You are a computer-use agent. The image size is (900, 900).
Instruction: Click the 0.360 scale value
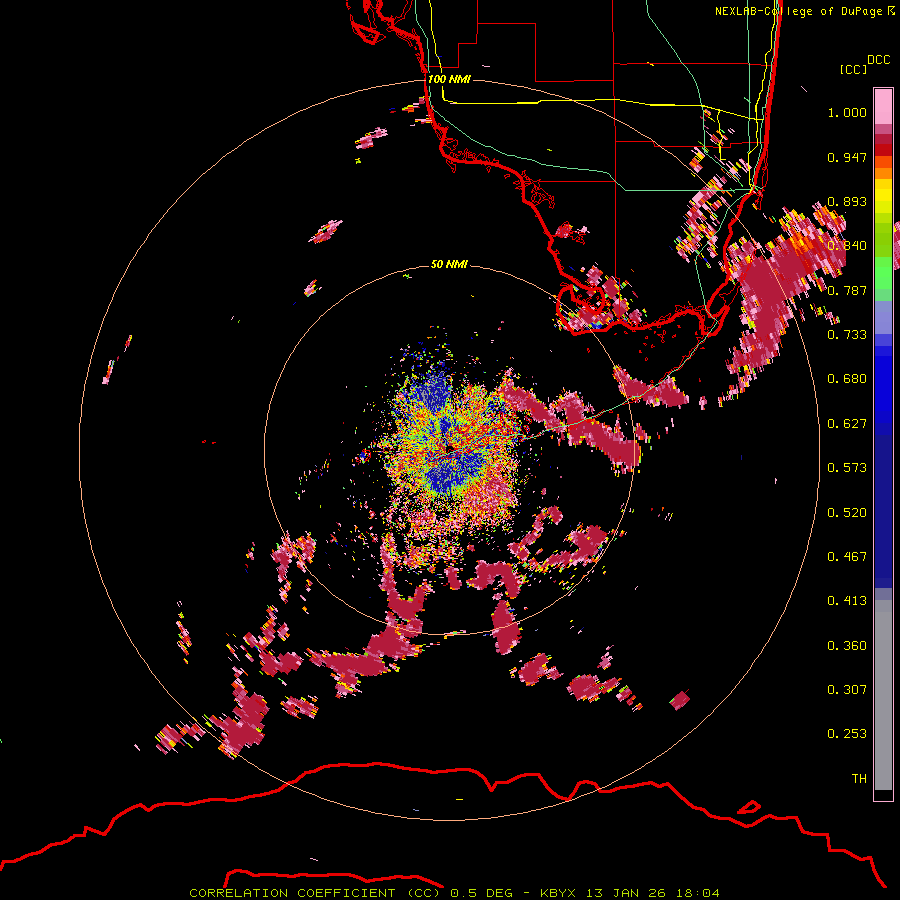pos(847,646)
